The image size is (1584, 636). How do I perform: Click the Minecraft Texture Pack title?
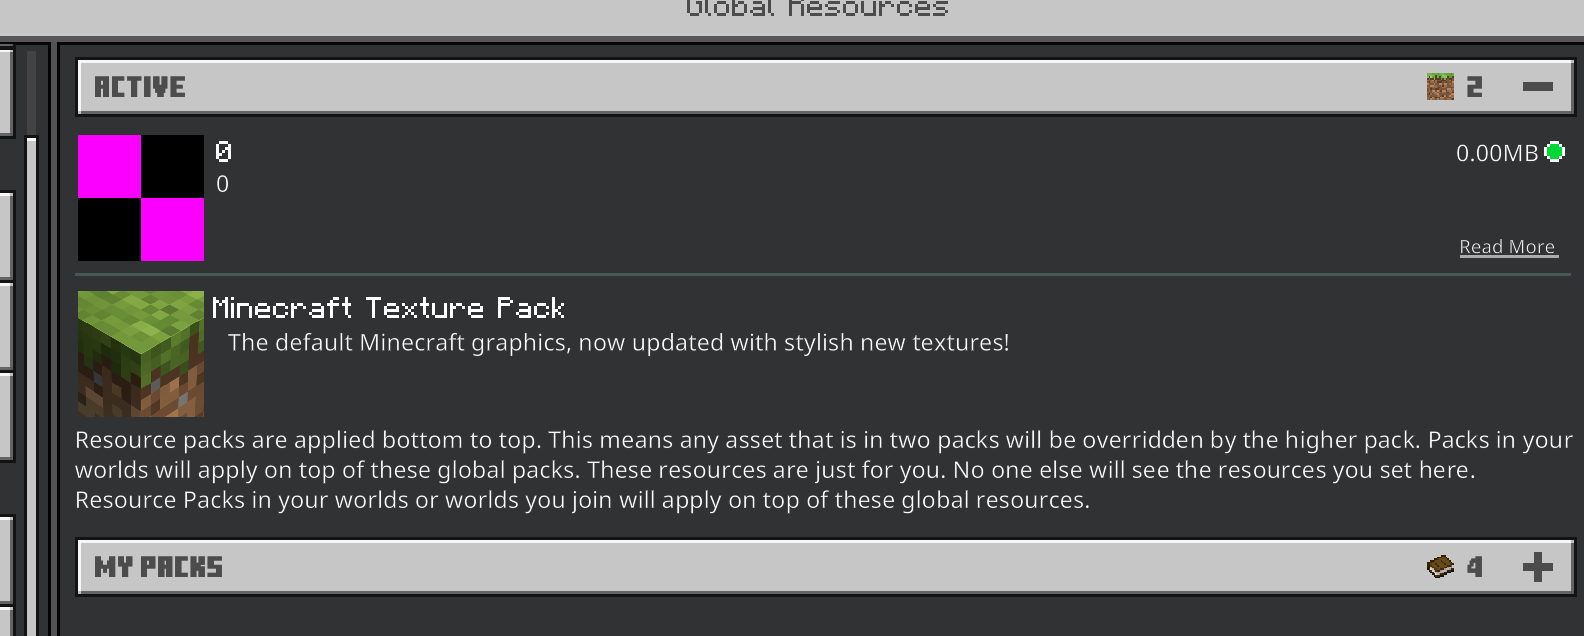389,307
